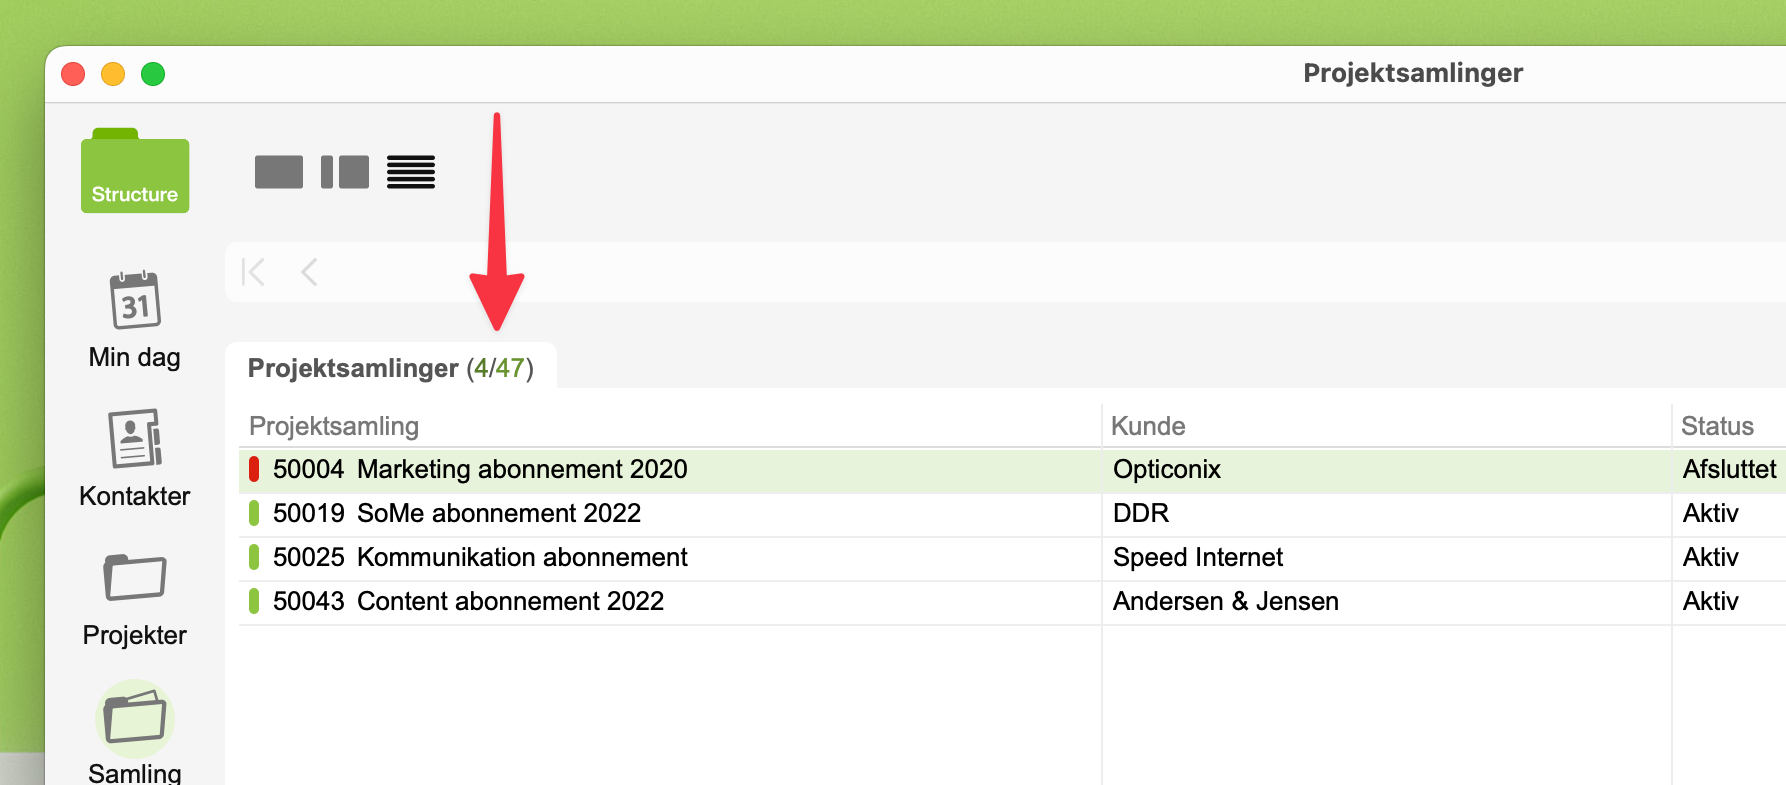
Task: Sort by Projektsamling column header
Action: tap(334, 426)
